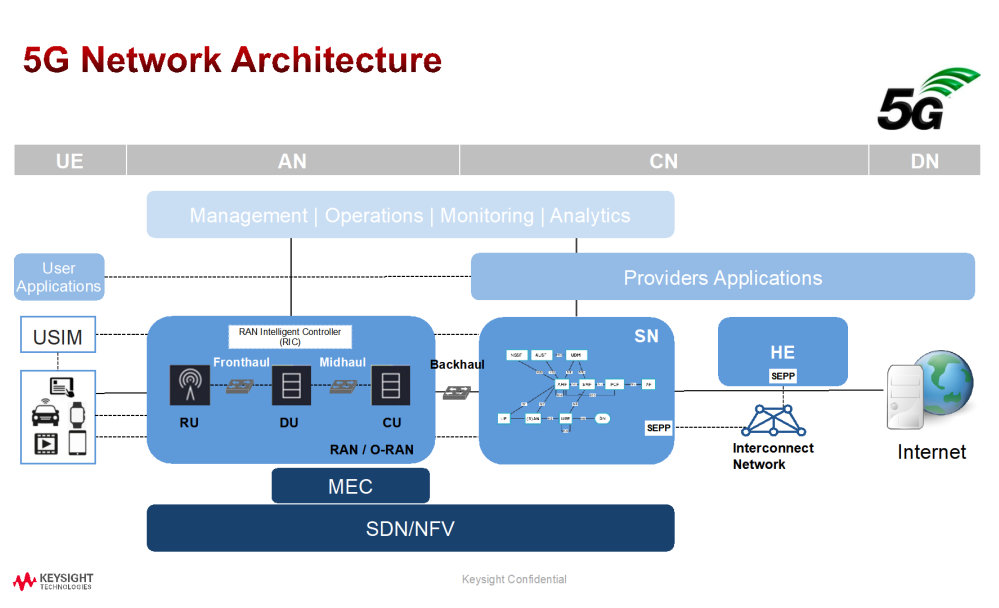Click the USIM box
Screen dimensions: 999x608
coord(58,335)
